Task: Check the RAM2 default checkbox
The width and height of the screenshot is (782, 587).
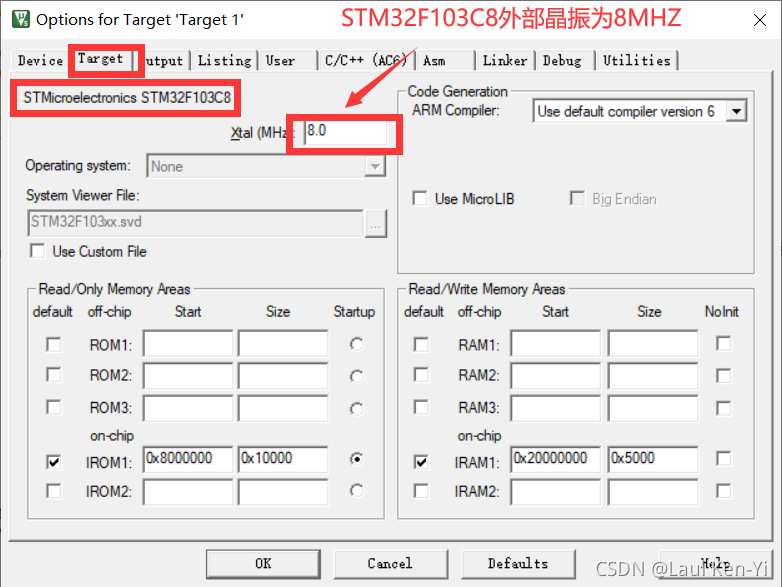Action: point(421,375)
